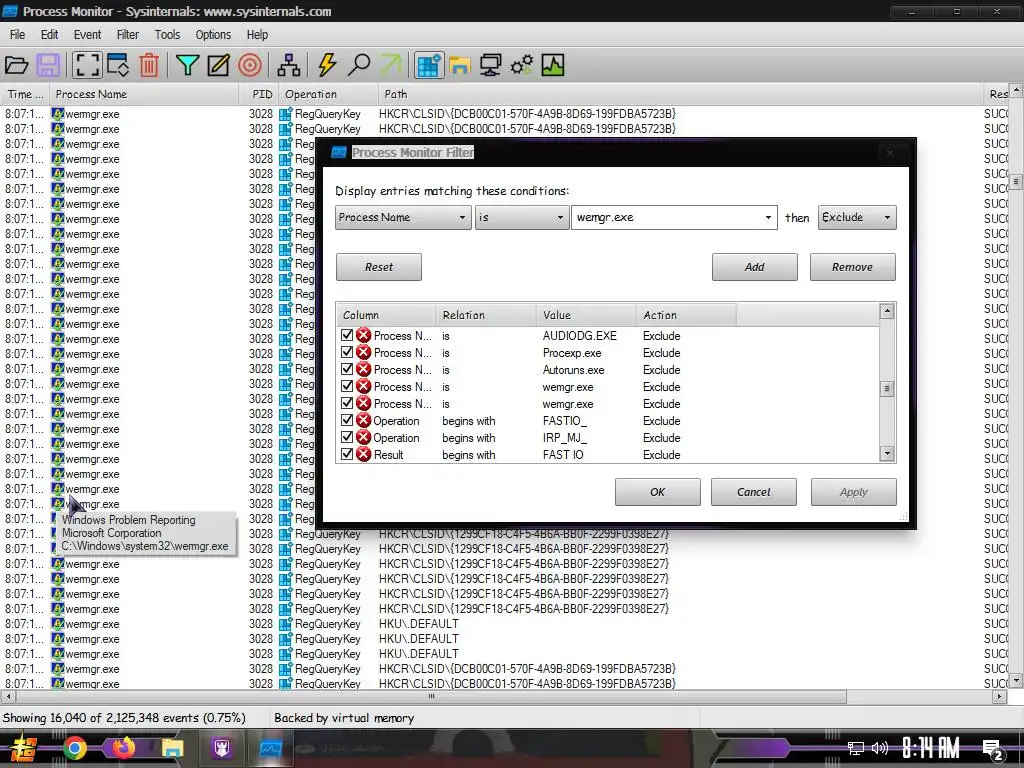Toggle Show Process and Thread Activity icon
This screenshot has height=768, width=1024.
(522, 65)
